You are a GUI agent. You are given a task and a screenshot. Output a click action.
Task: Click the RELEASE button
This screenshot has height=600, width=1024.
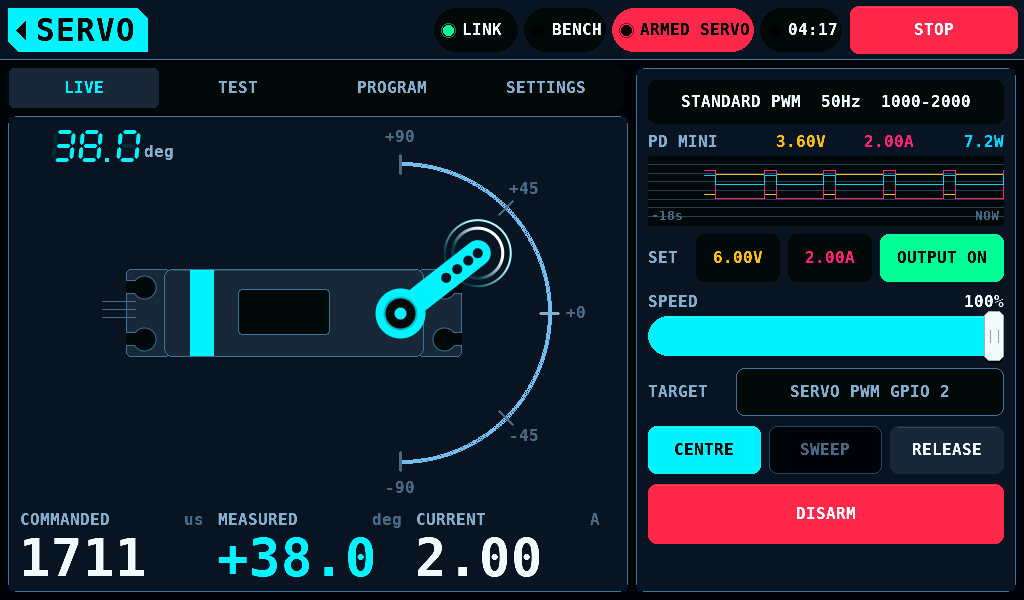click(x=947, y=450)
